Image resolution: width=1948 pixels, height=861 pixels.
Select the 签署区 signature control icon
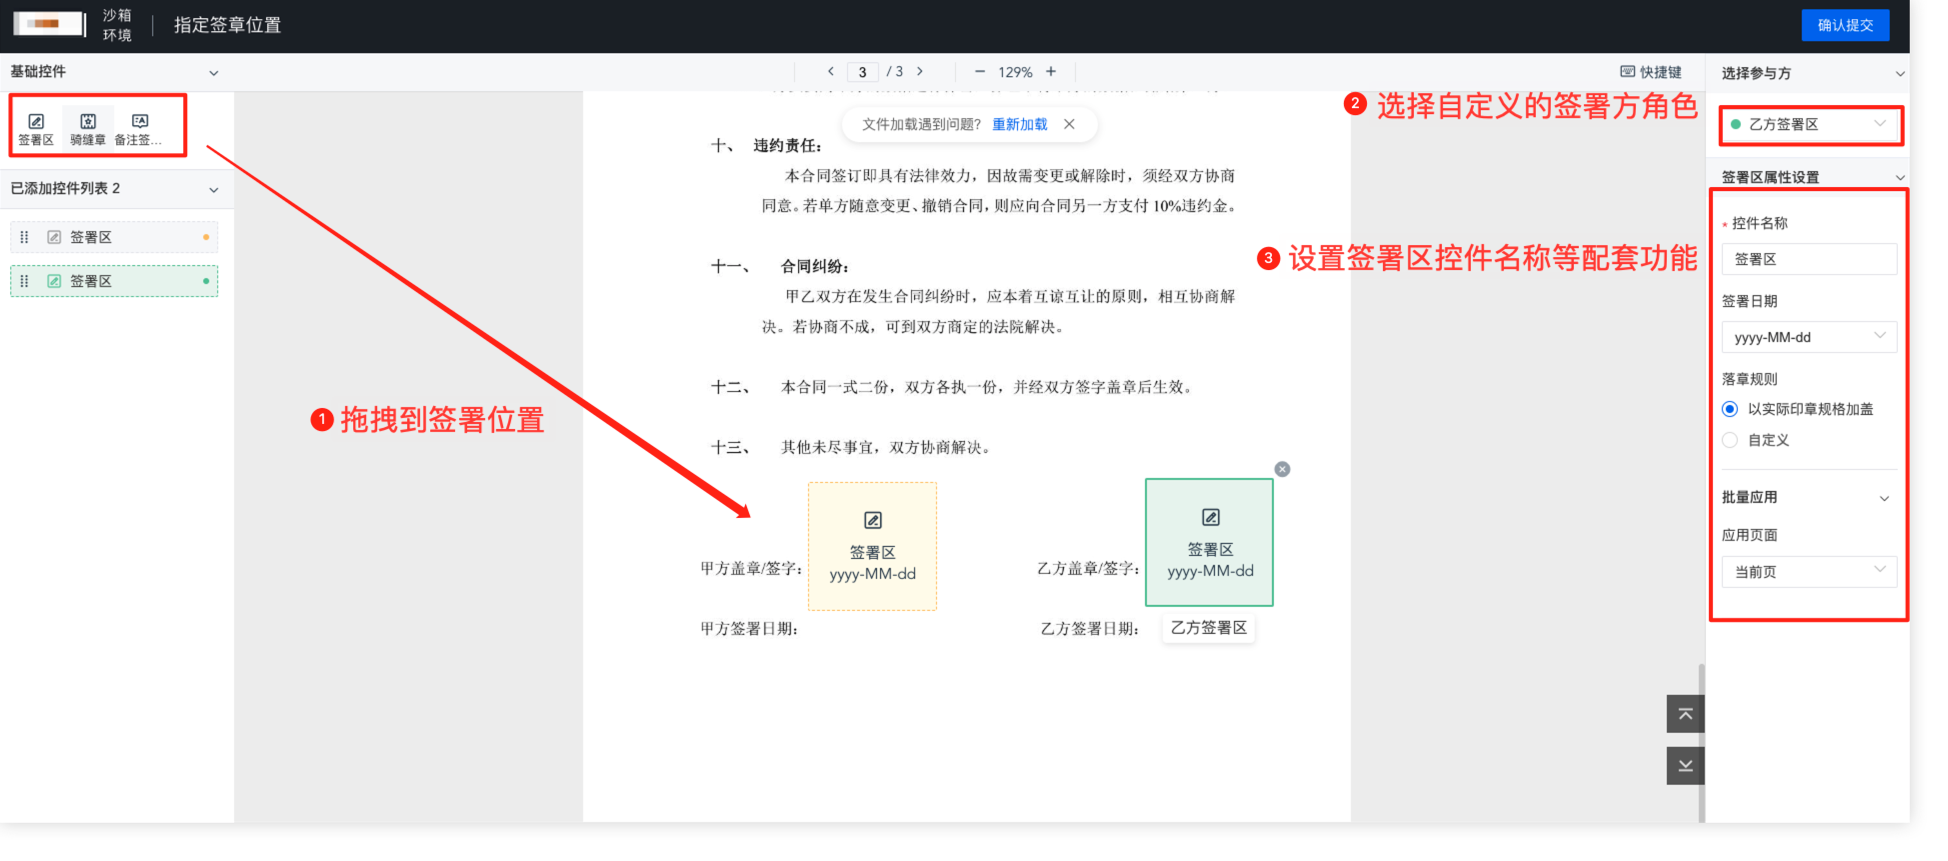pos(36,128)
